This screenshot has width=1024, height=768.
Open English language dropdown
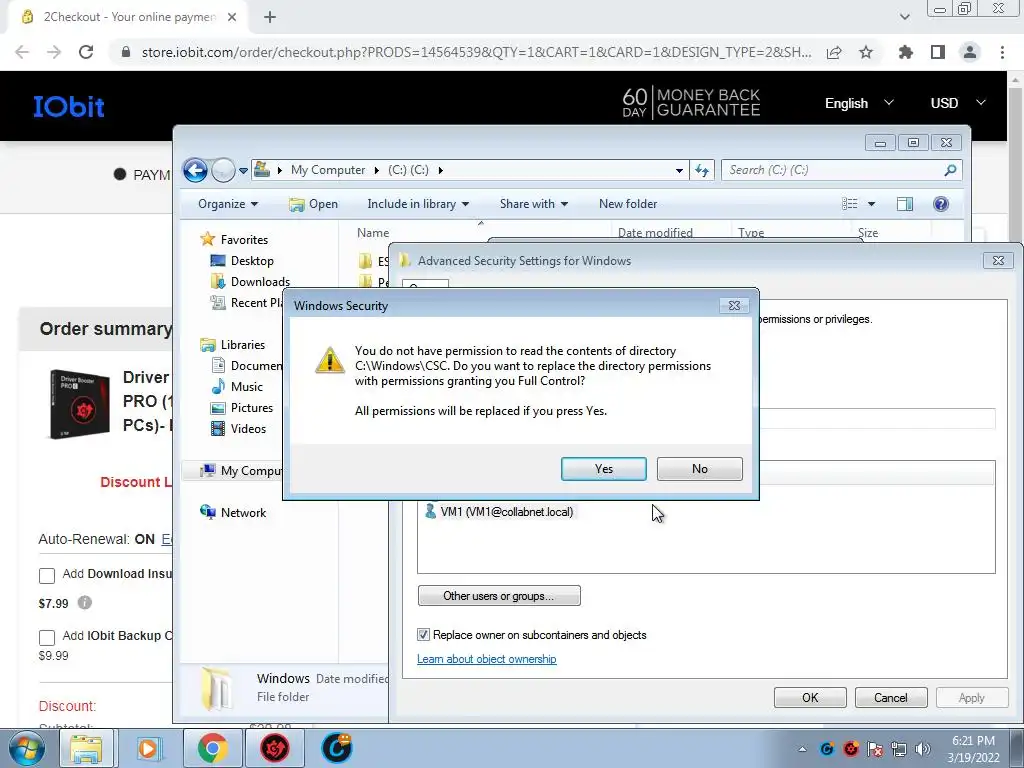pyautogui.click(x=859, y=103)
